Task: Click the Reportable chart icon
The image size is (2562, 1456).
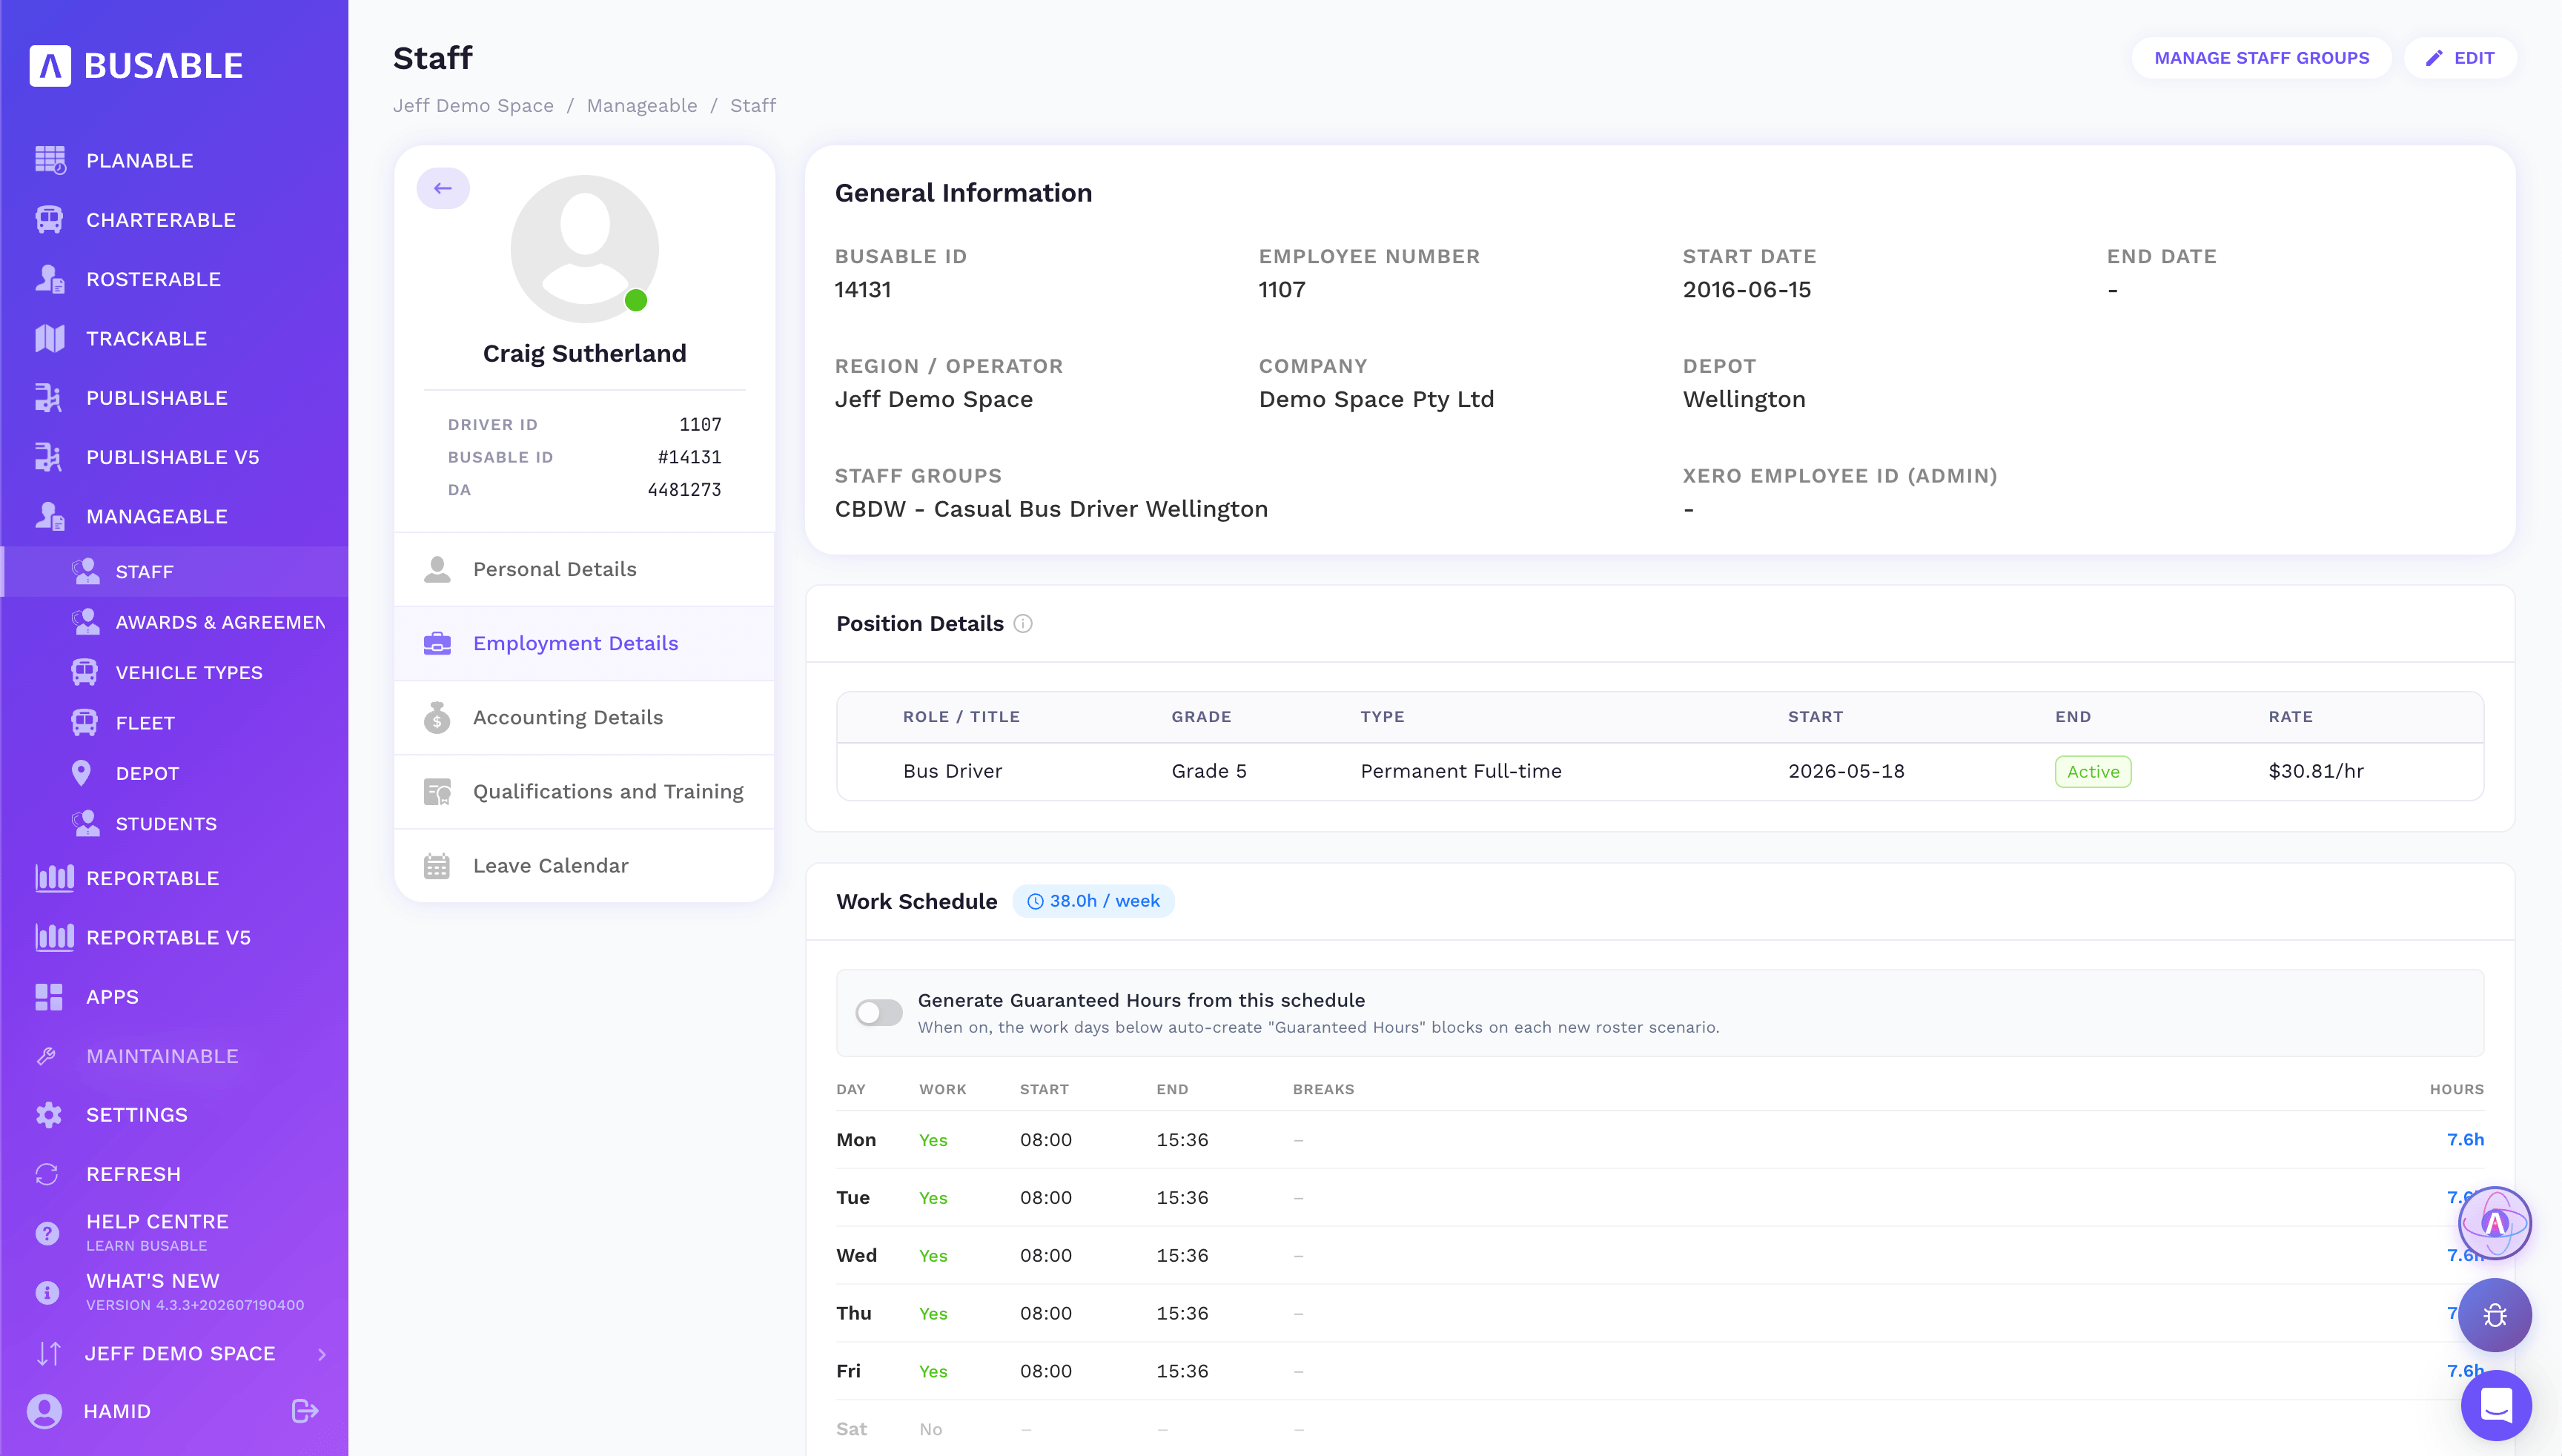Action: [x=54, y=878]
